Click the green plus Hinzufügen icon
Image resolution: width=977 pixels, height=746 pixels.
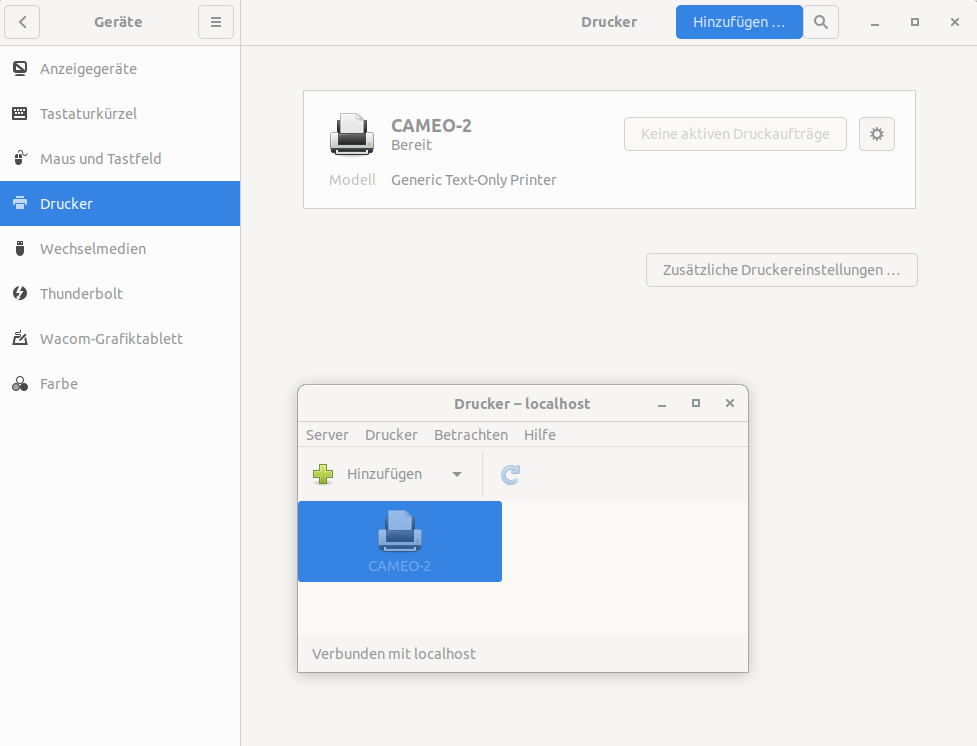(323, 474)
